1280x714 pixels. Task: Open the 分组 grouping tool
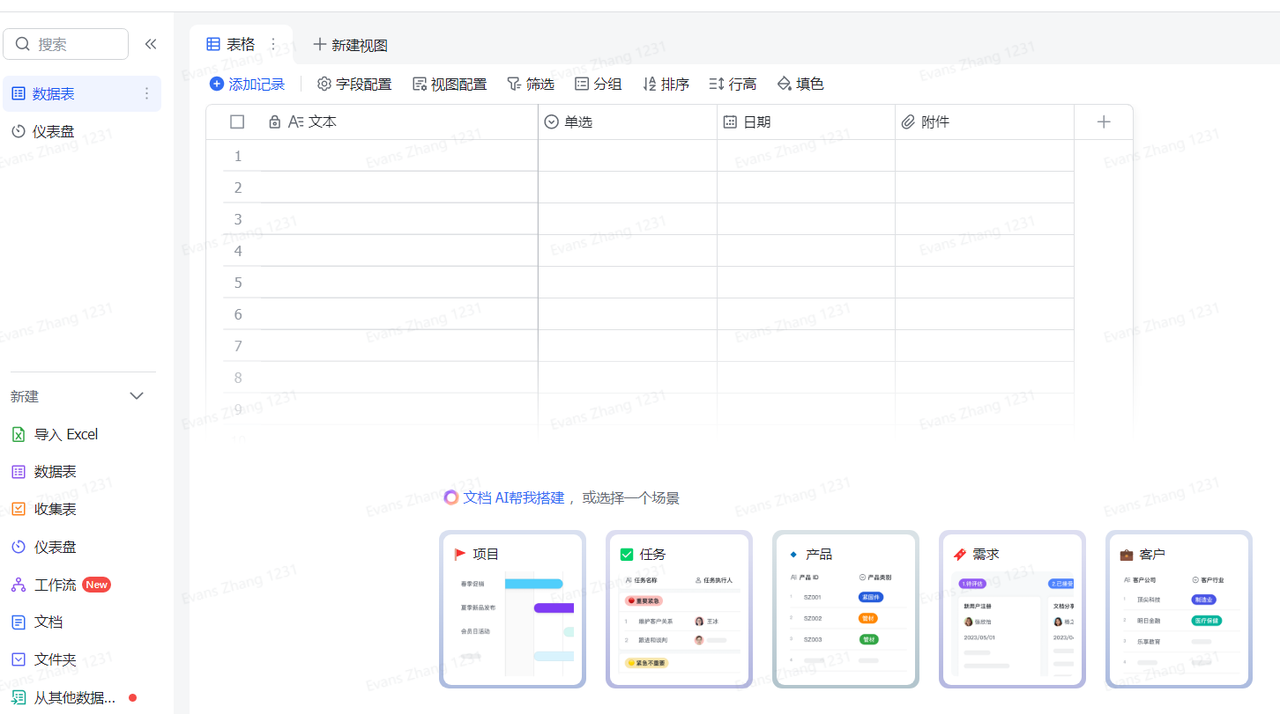click(598, 84)
